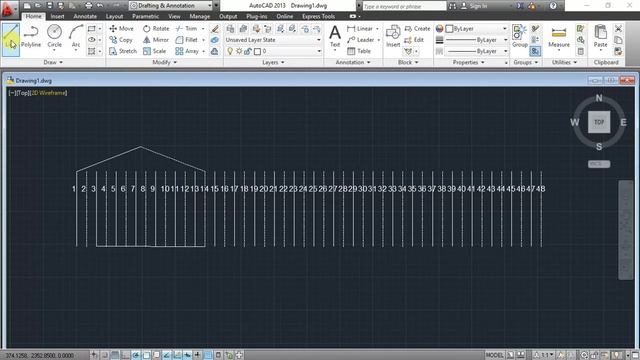640x360 pixels.
Task: Open the Help question mark icon
Action: pos(553,6)
